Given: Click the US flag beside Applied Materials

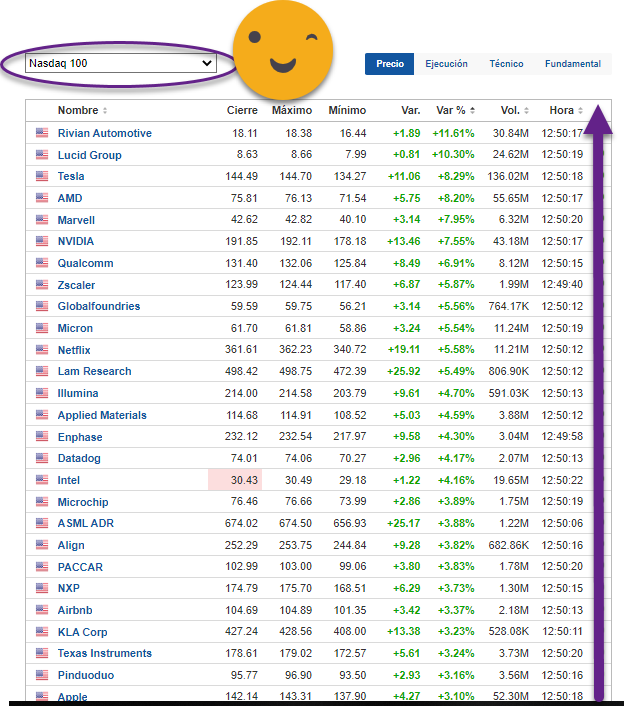Looking at the screenshot, I should coord(42,415).
